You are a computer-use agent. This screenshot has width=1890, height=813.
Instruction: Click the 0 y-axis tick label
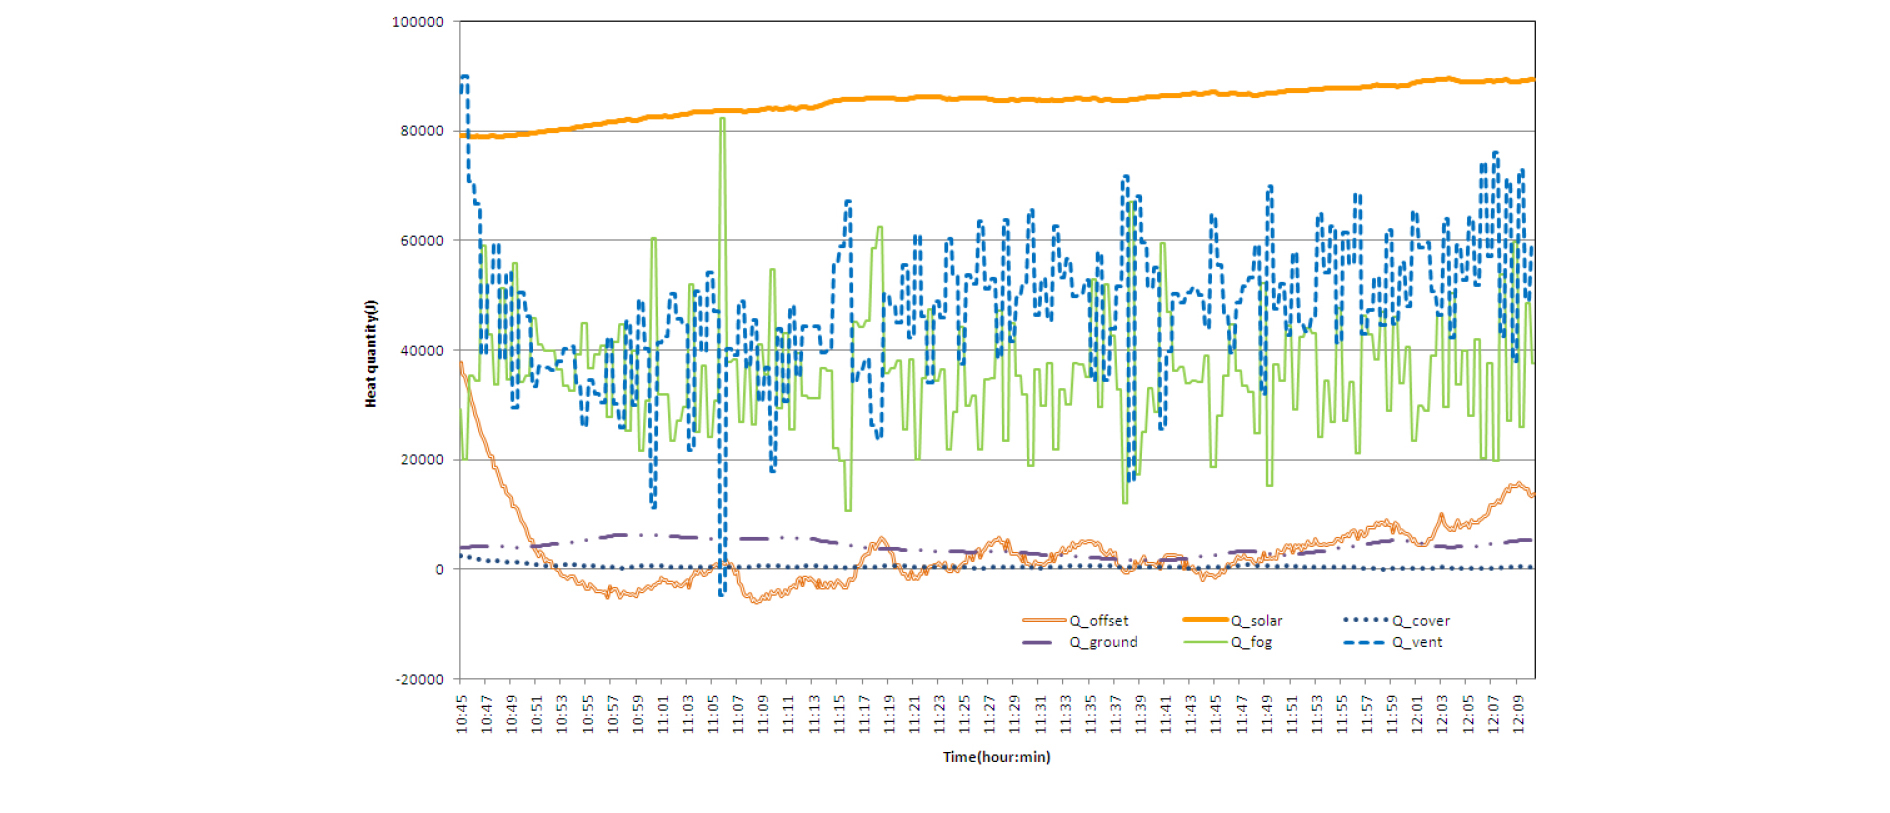pos(439,569)
